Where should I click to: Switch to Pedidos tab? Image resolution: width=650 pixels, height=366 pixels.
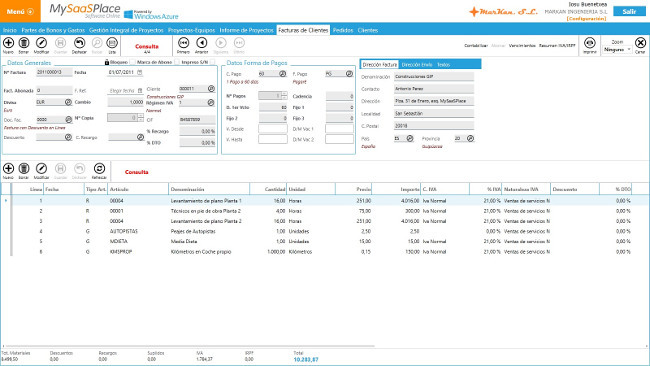pos(343,30)
